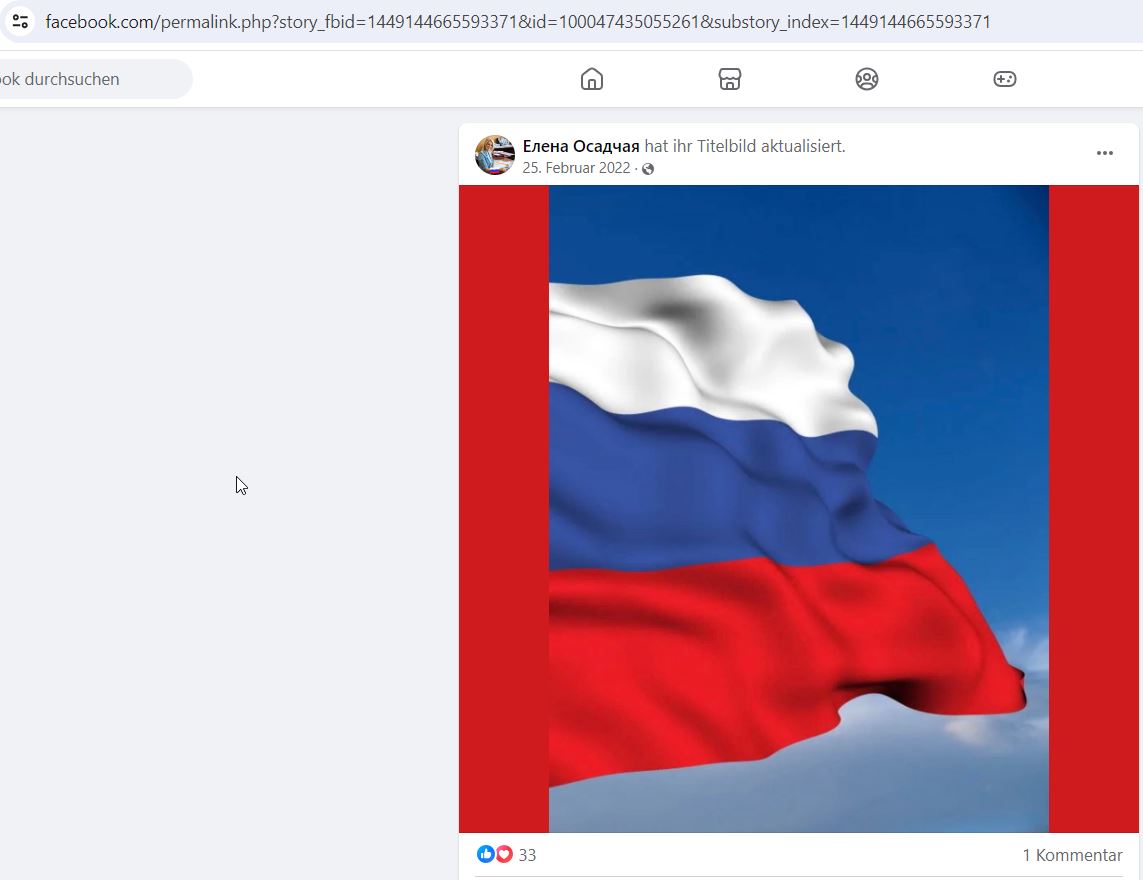Screen dimensions: 1143x880
Task: Click the red heart reaction icon
Action: point(504,854)
